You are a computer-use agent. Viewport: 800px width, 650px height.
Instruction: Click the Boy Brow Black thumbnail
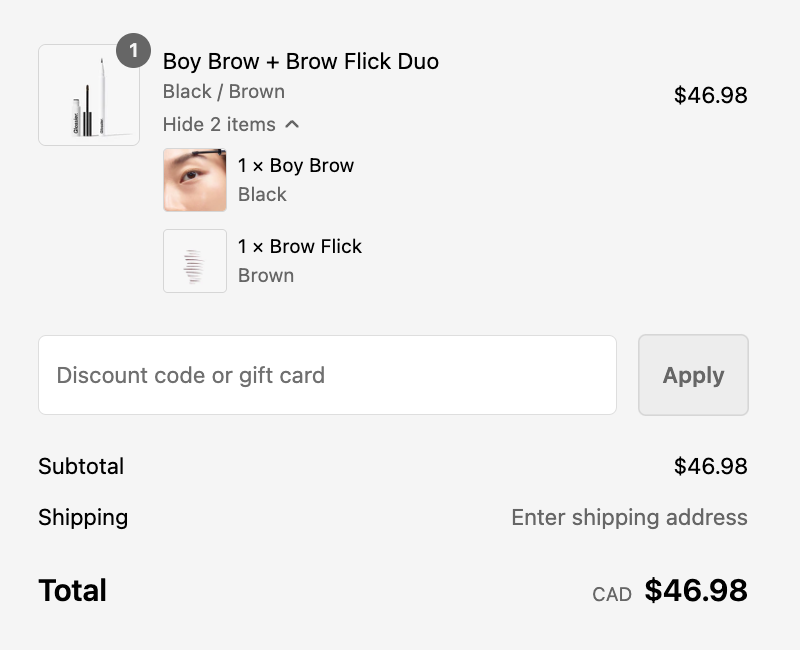coord(195,180)
